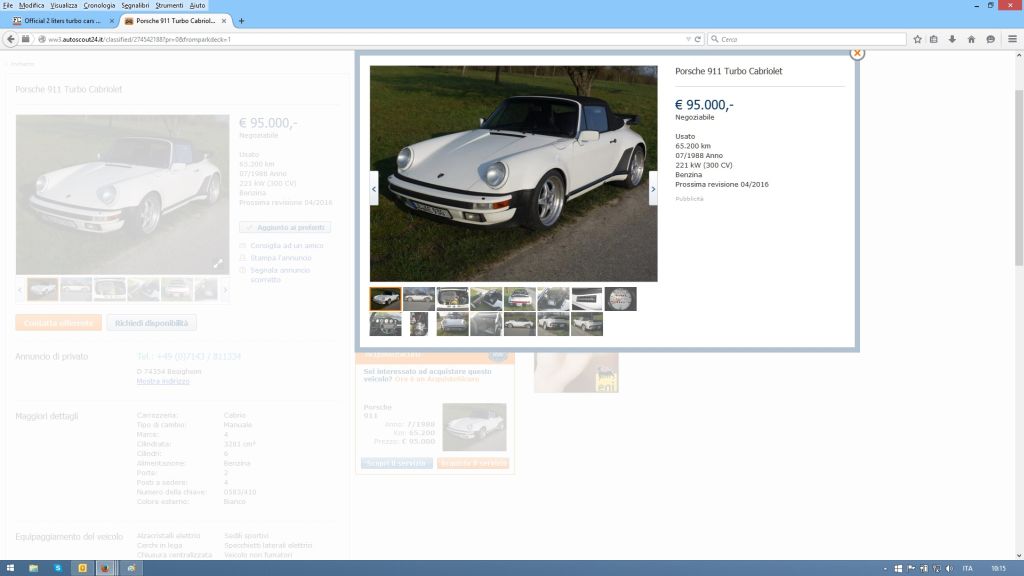Select the side-view thumbnail, second in top row

tap(419, 299)
